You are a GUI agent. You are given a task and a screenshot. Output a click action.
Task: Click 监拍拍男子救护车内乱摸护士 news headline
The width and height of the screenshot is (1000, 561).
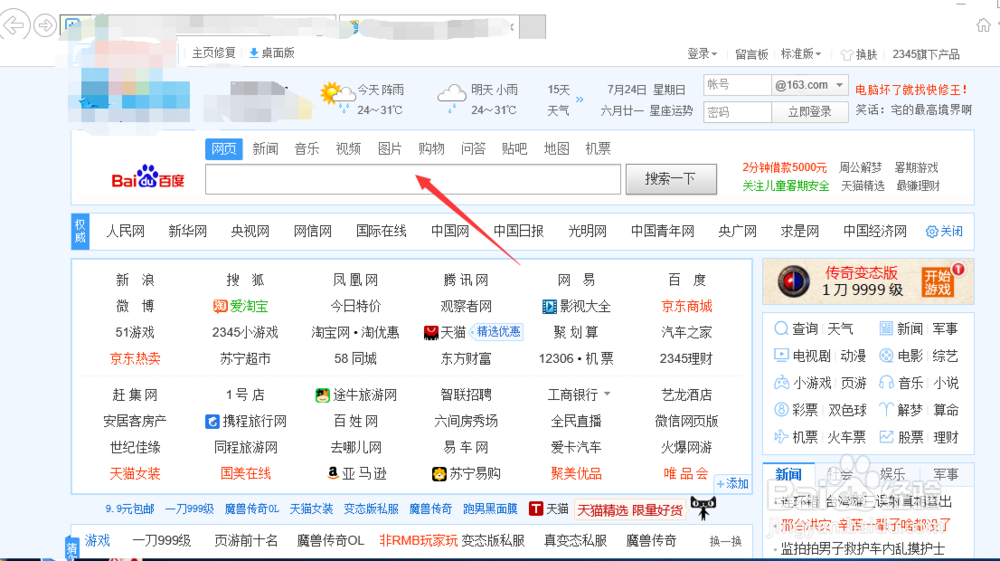863,548
